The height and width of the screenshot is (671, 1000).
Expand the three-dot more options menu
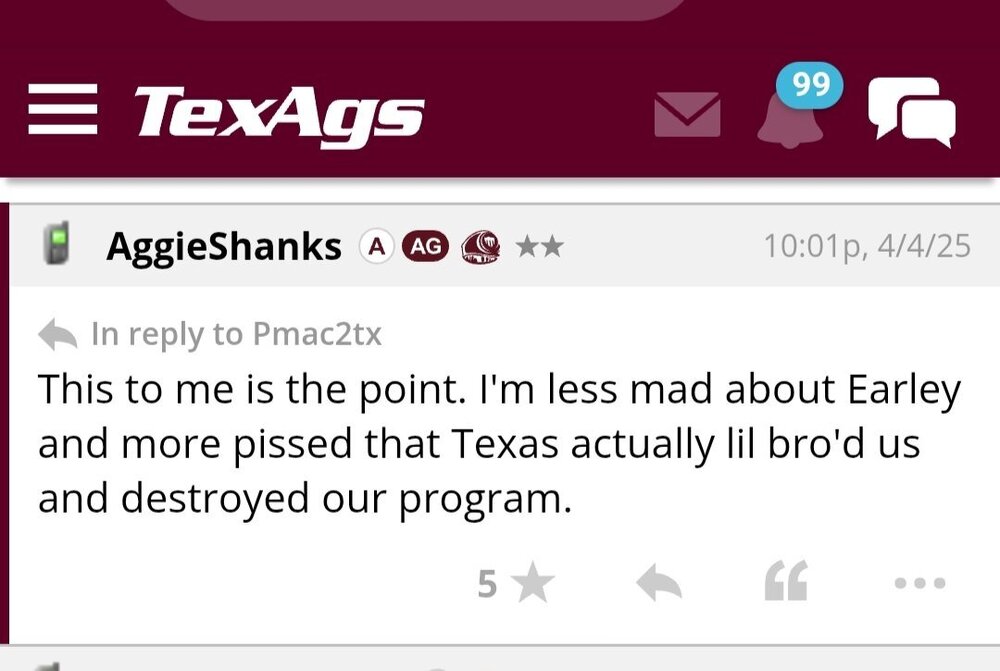coord(920,583)
